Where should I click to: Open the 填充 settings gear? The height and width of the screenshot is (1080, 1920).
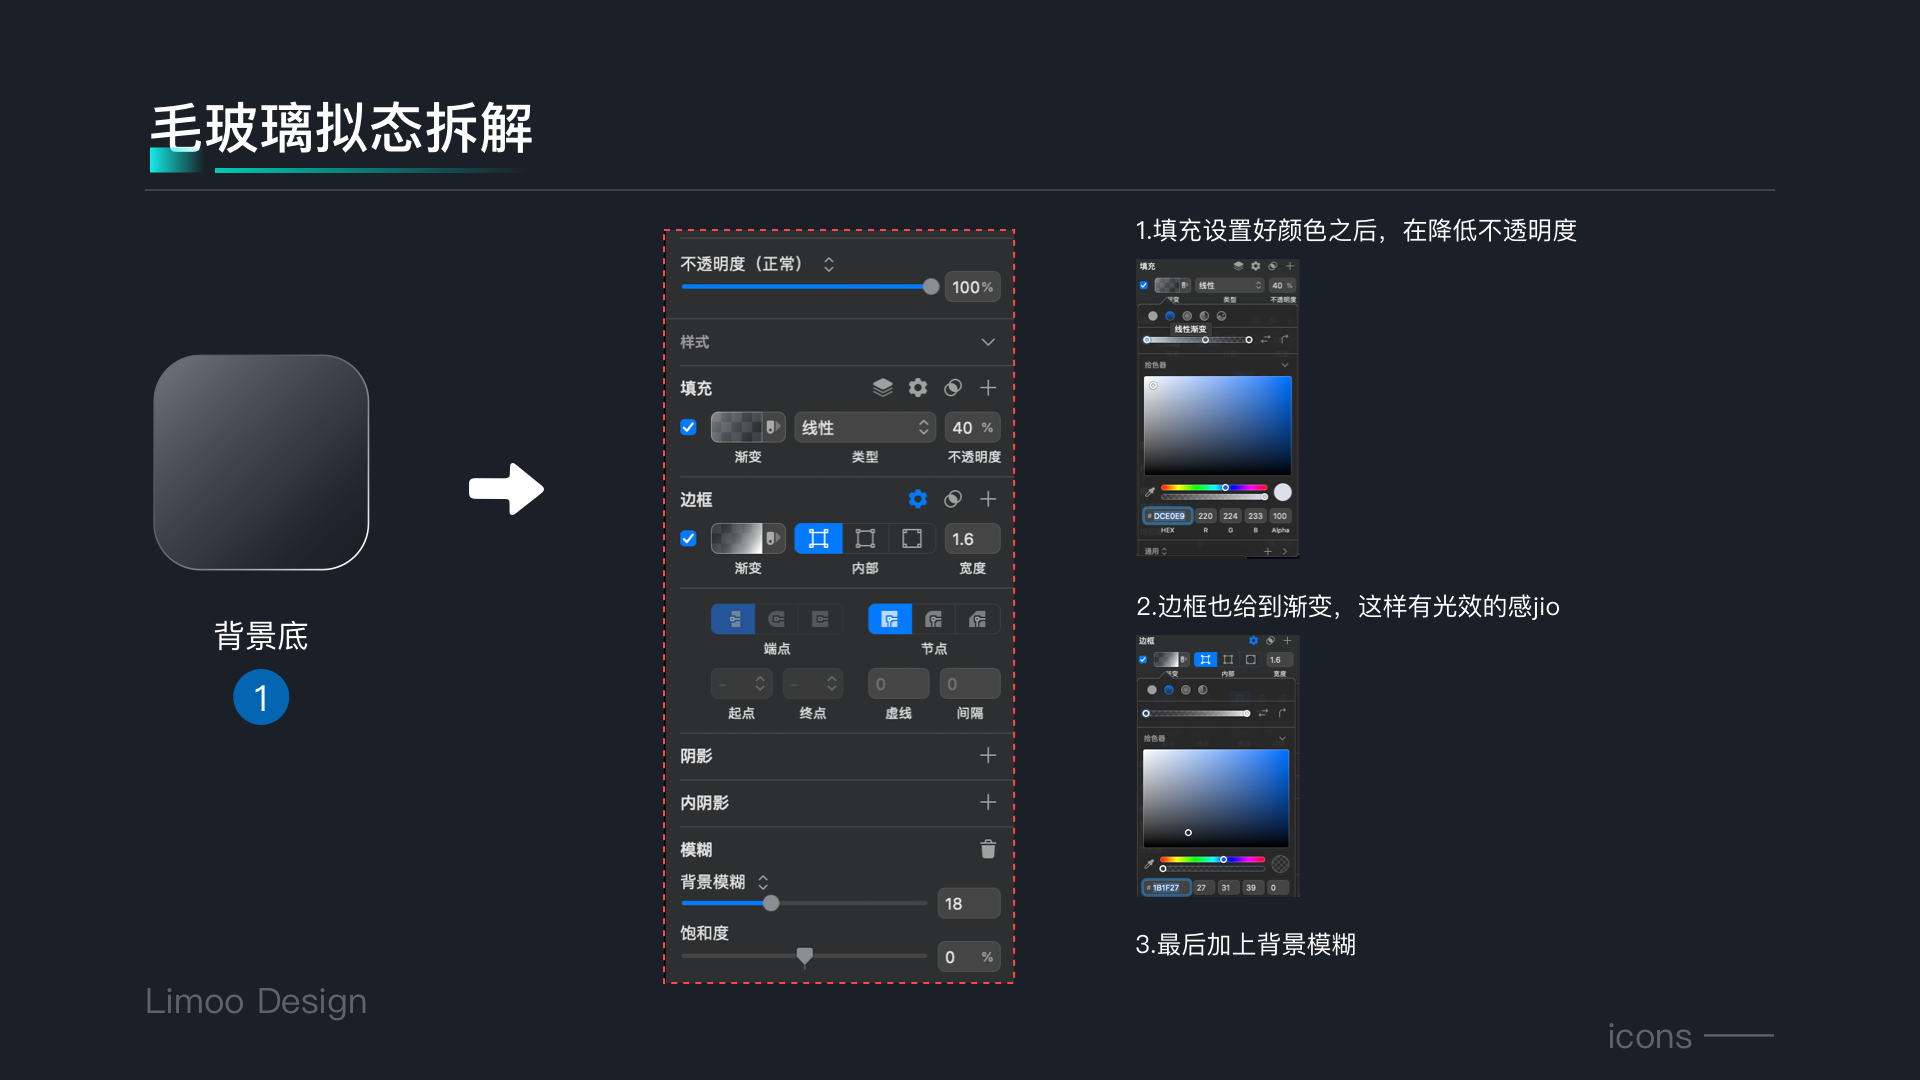click(917, 387)
